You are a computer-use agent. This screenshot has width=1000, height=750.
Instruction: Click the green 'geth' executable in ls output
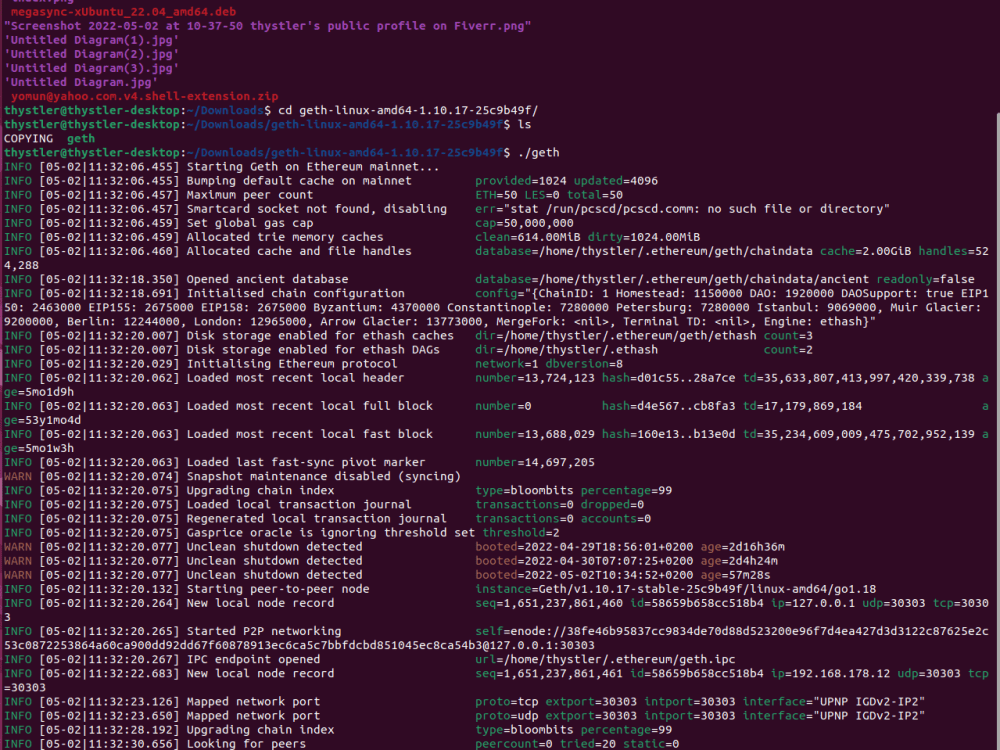pyautogui.click(x=81, y=138)
